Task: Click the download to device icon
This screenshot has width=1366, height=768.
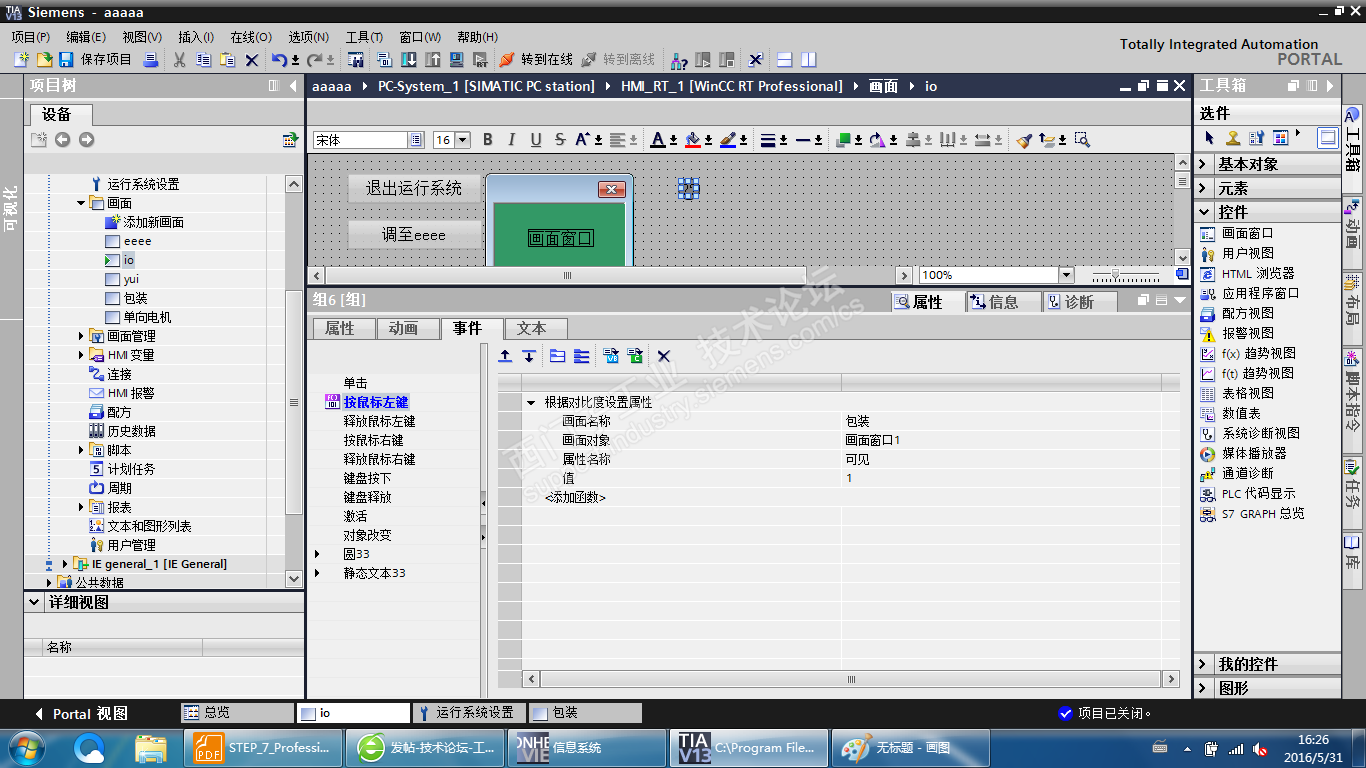Action: coord(409,60)
